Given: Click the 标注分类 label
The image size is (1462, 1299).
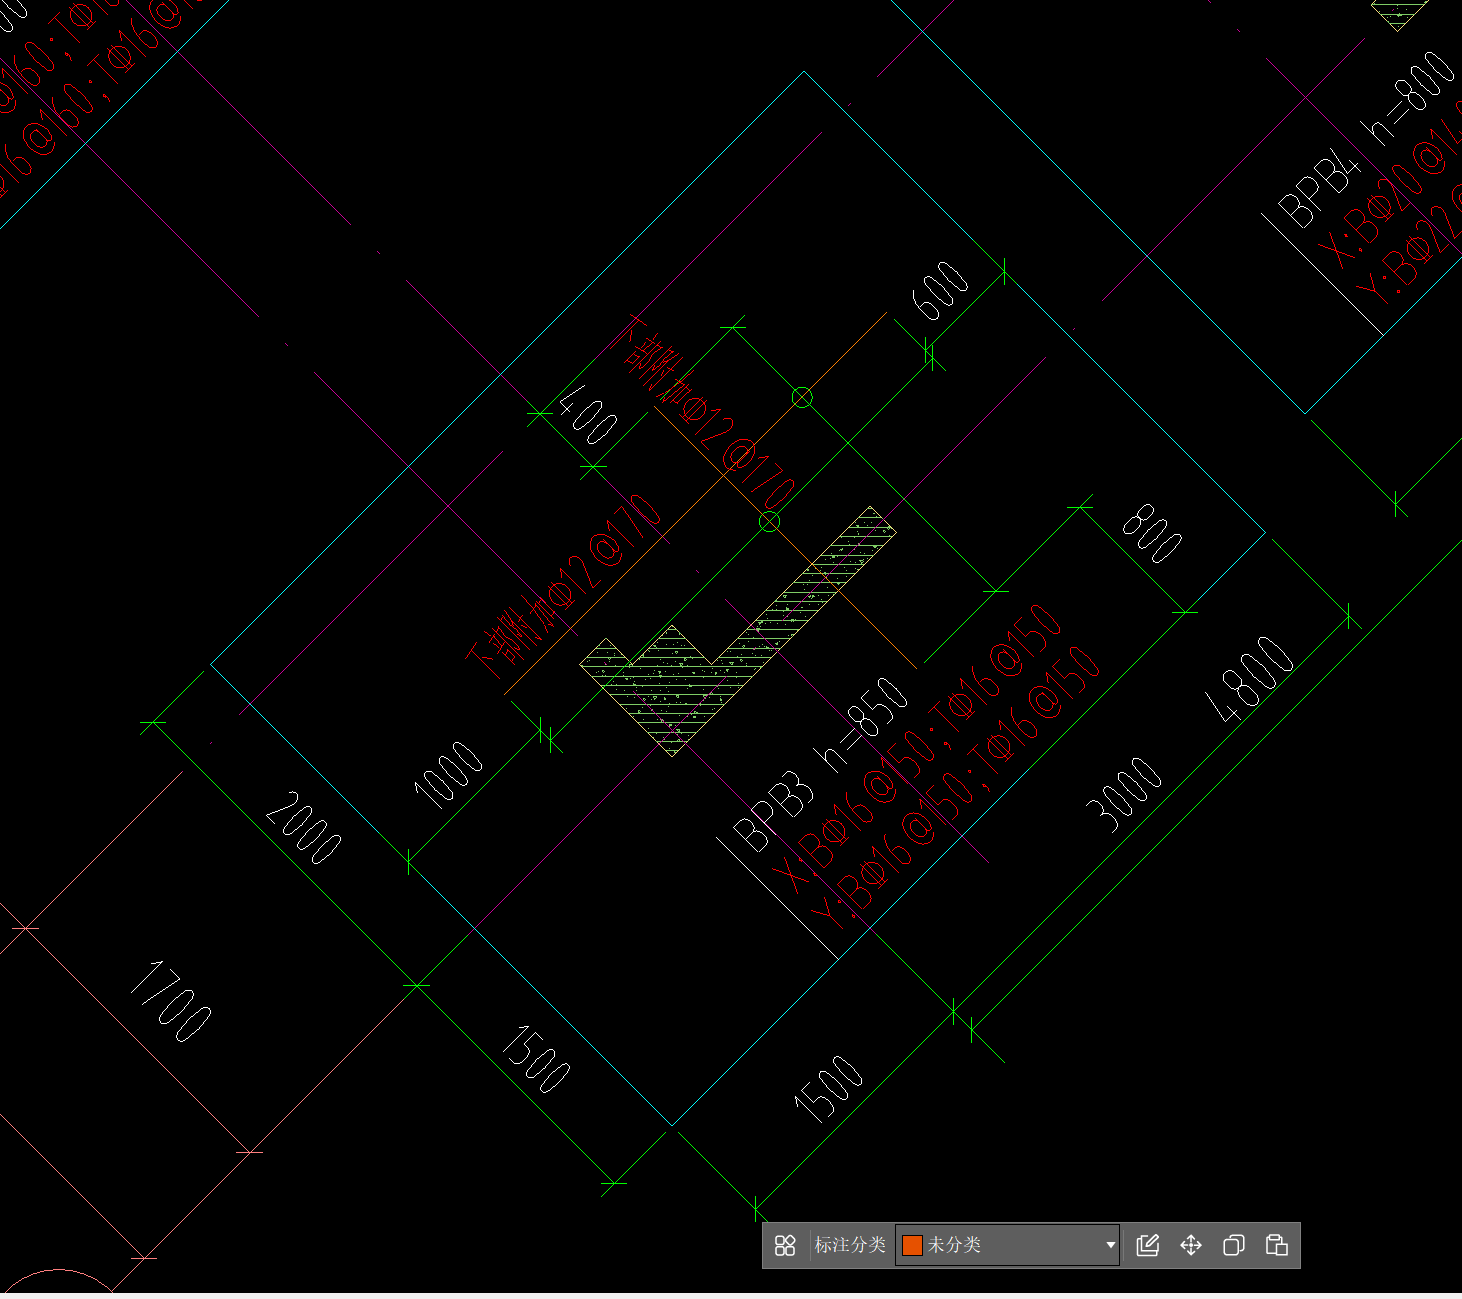Looking at the screenshot, I should coord(850,1245).
